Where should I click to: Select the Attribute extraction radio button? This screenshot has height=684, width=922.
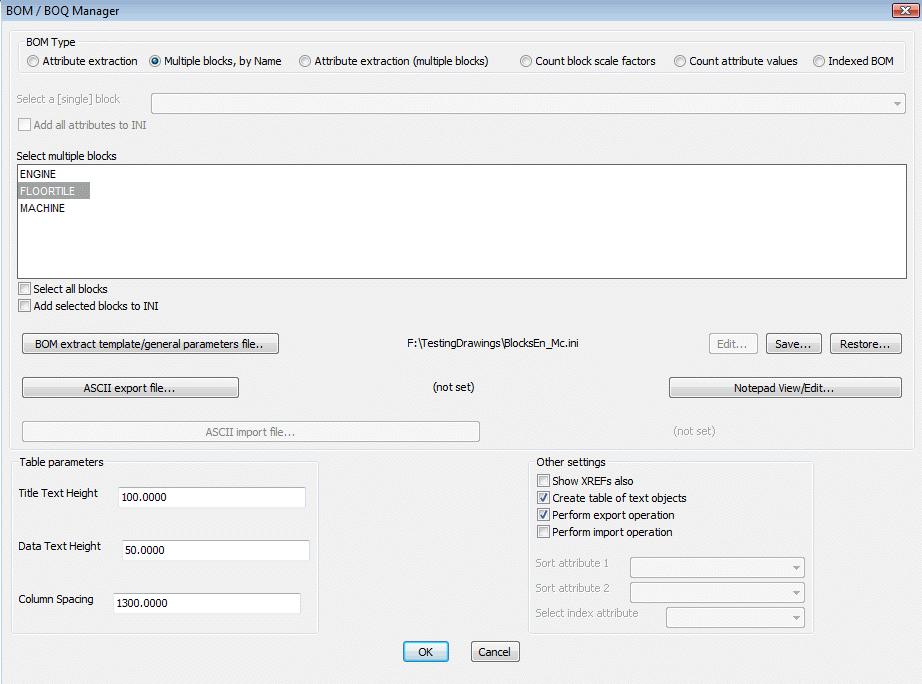coord(34,61)
